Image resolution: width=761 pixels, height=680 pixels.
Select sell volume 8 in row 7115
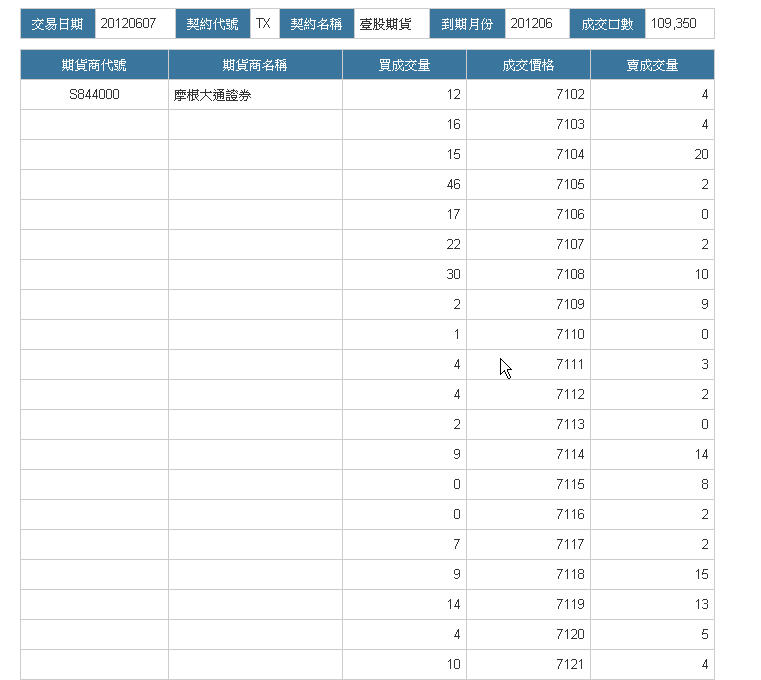705,484
